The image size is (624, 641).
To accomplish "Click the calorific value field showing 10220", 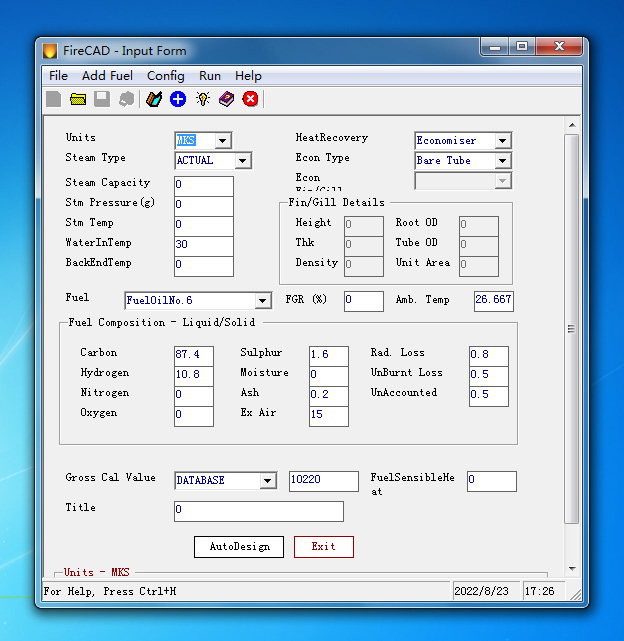I will point(323,481).
